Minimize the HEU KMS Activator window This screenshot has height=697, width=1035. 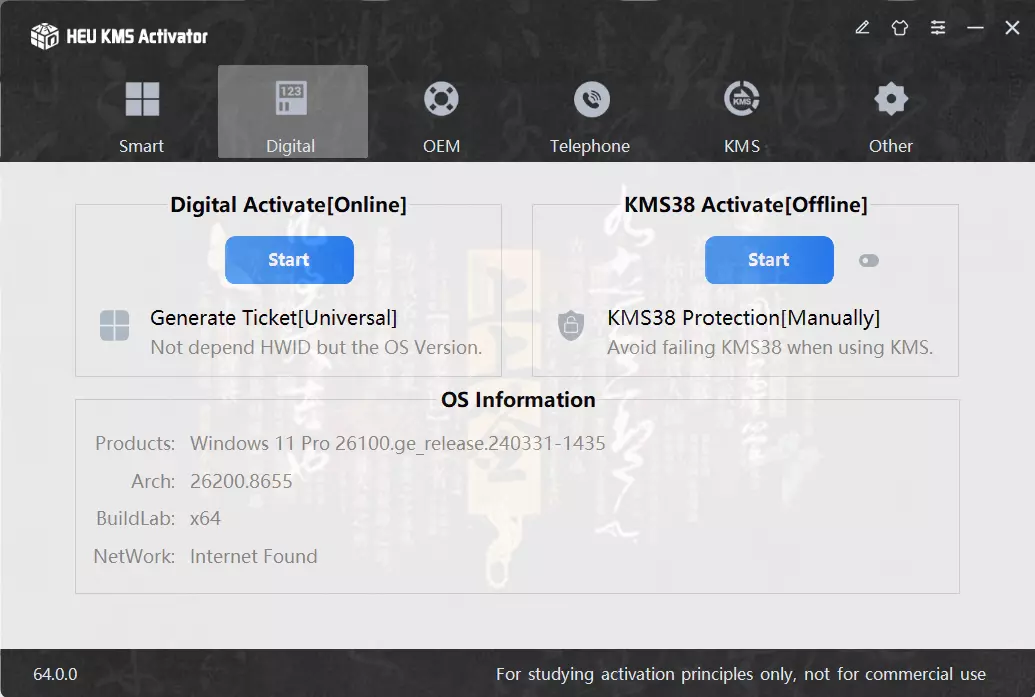975,28
